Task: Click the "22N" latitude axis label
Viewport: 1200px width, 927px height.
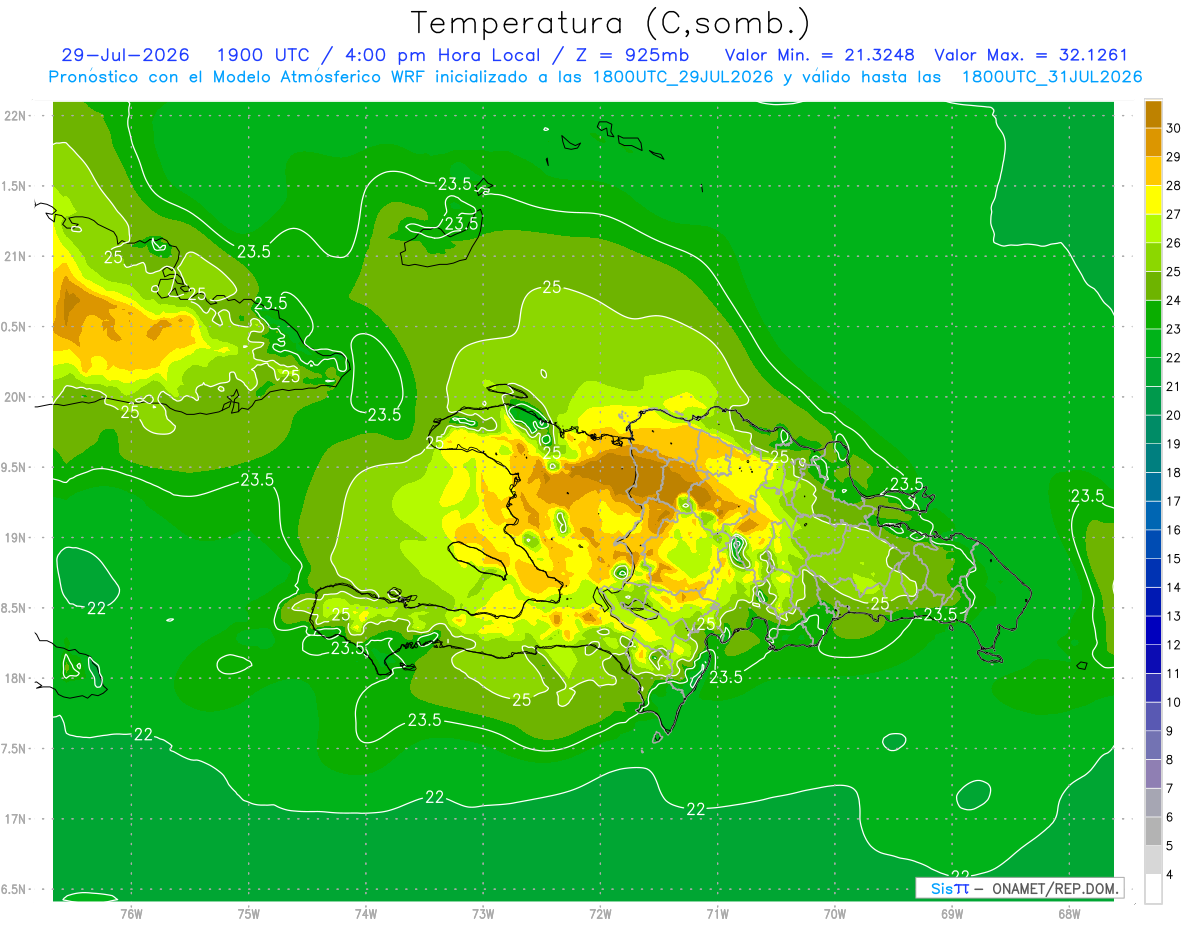Action: (x=16, y=115)
